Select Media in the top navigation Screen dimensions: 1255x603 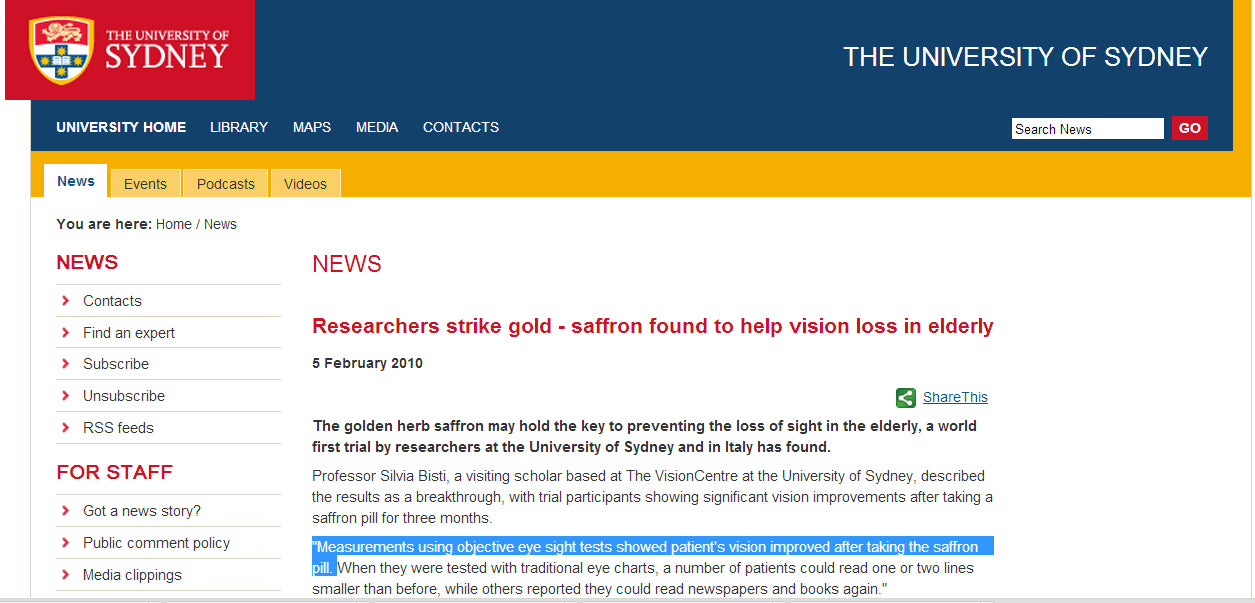(x=376, y=127)
